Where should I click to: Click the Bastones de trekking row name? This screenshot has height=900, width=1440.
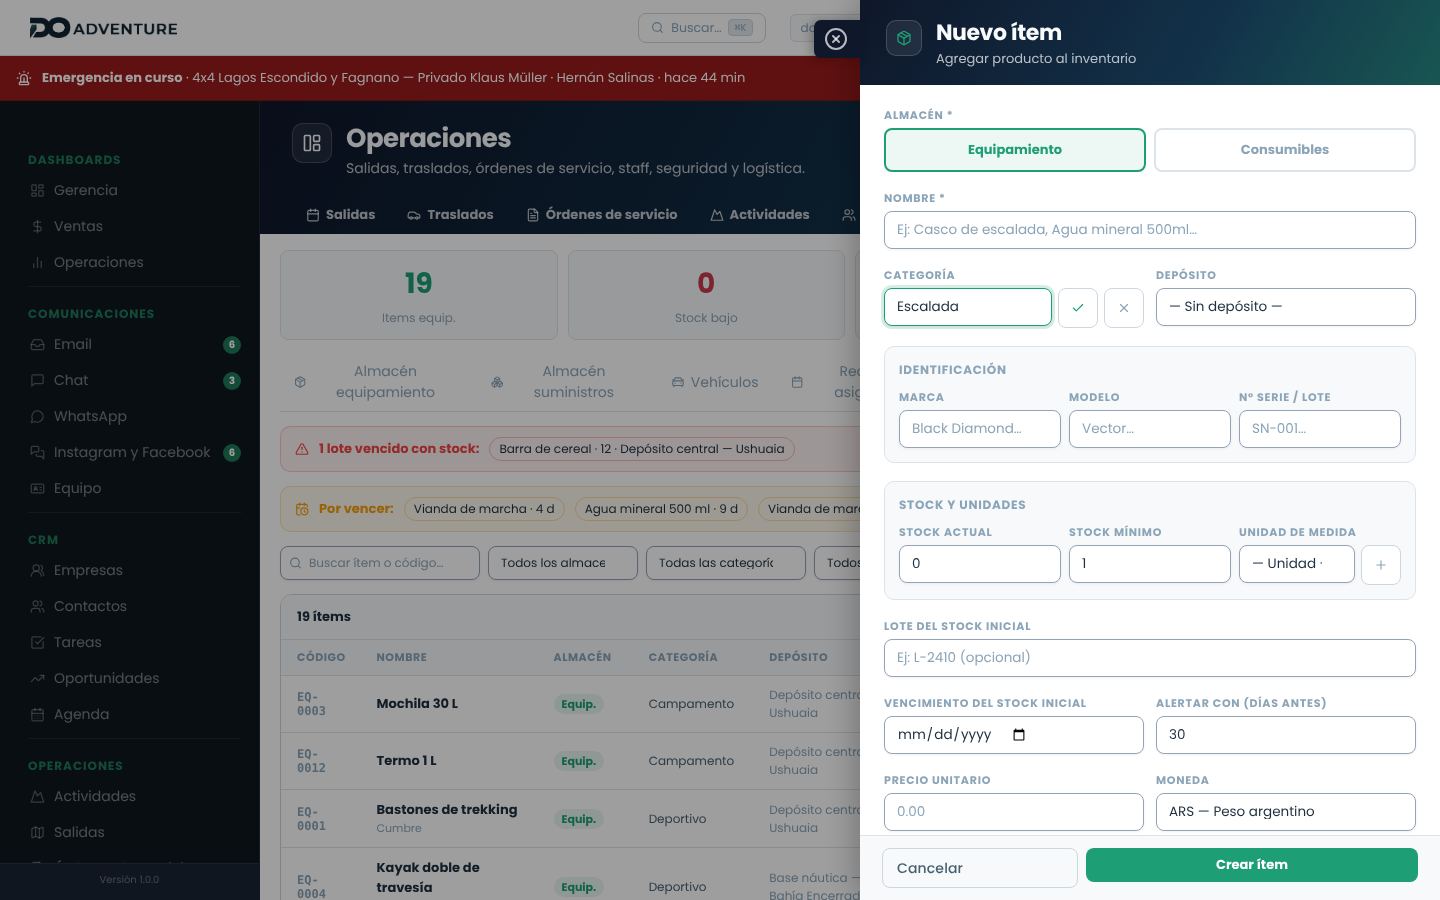pos(447,810)
